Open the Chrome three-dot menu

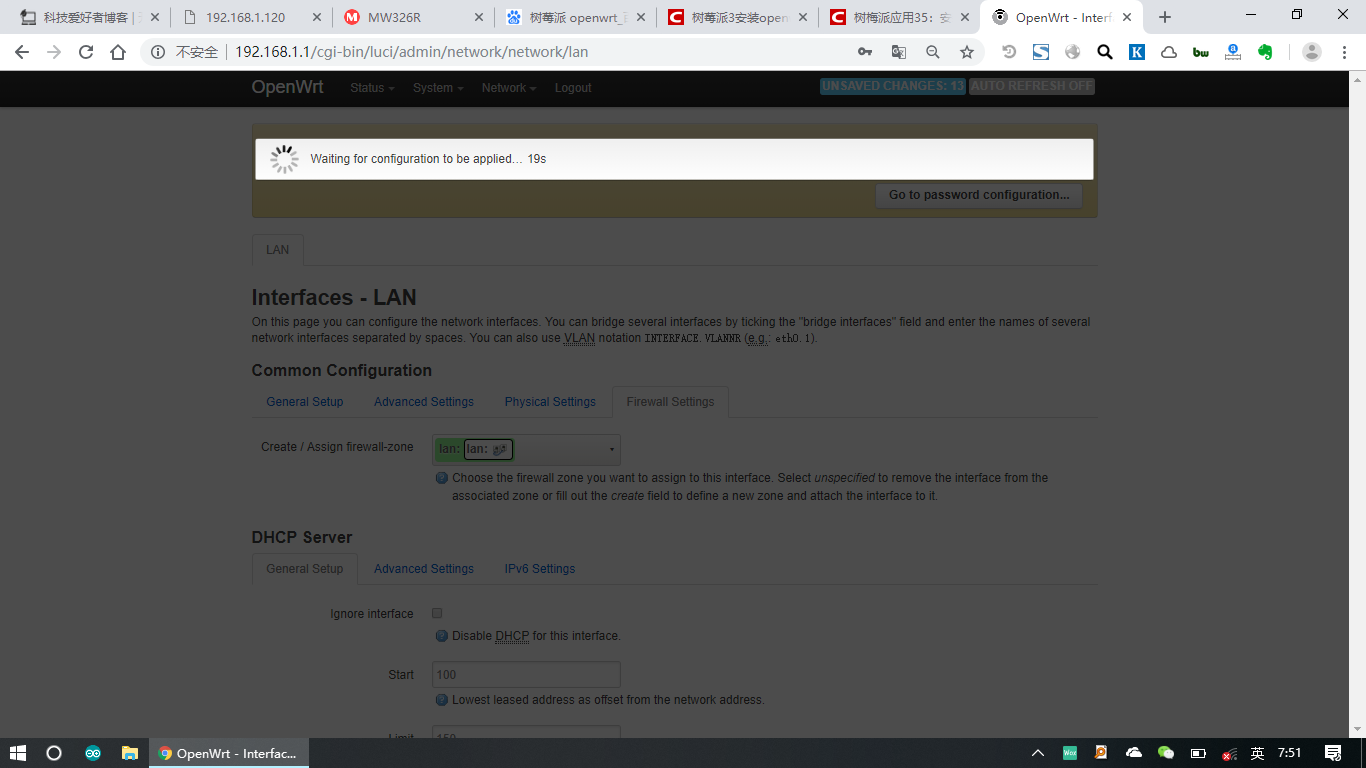(x=1345, y=52)
